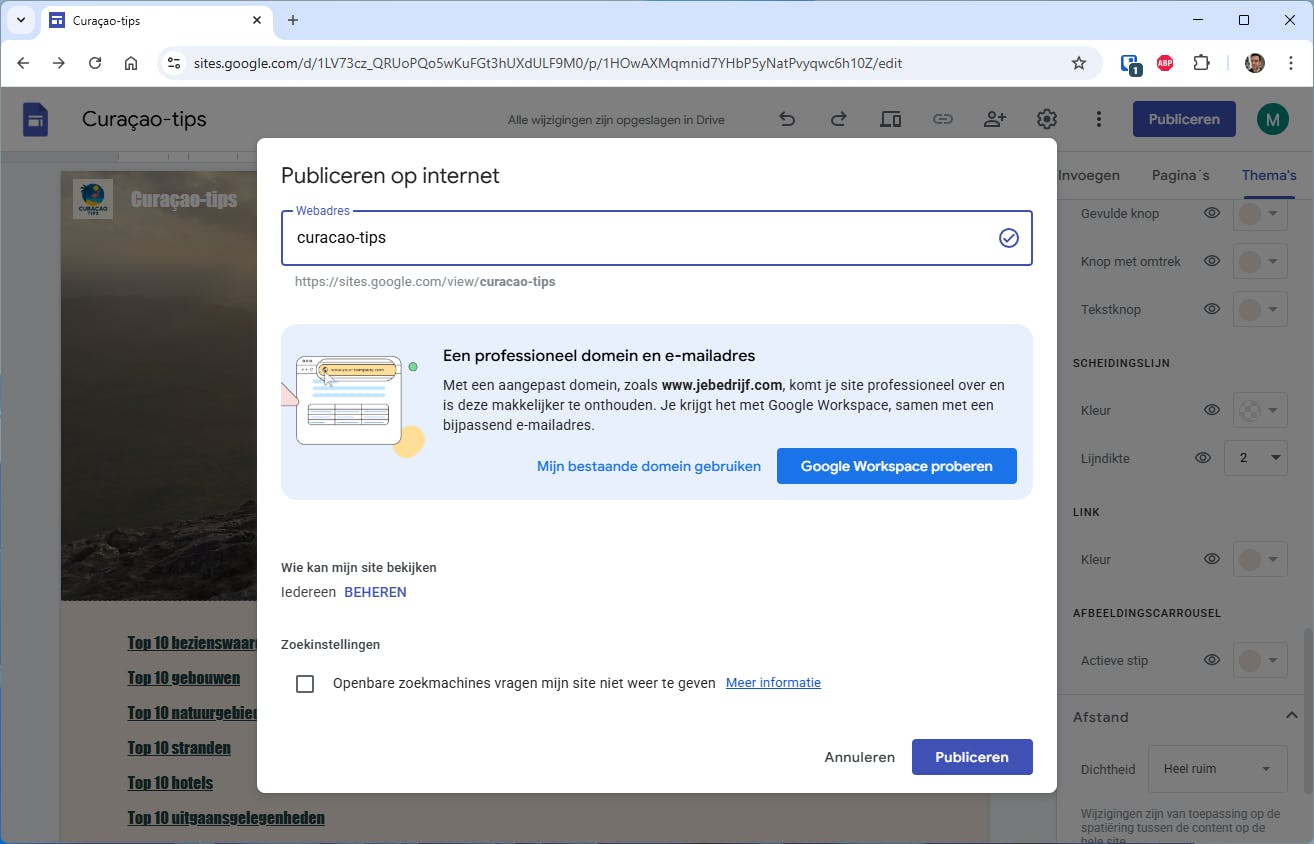Open Scheidingslijn Kleur color dropdown
1314x844 pixels.
point(1260,410)
